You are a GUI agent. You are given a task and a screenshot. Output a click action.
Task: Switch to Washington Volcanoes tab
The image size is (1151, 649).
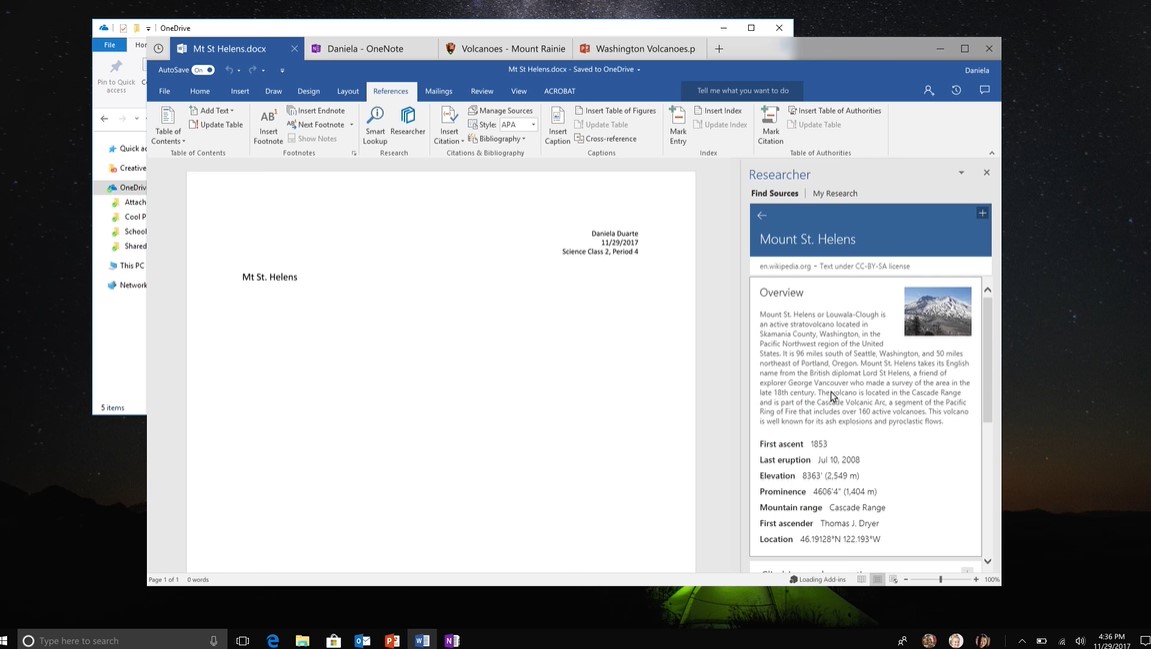pos(638,48)
